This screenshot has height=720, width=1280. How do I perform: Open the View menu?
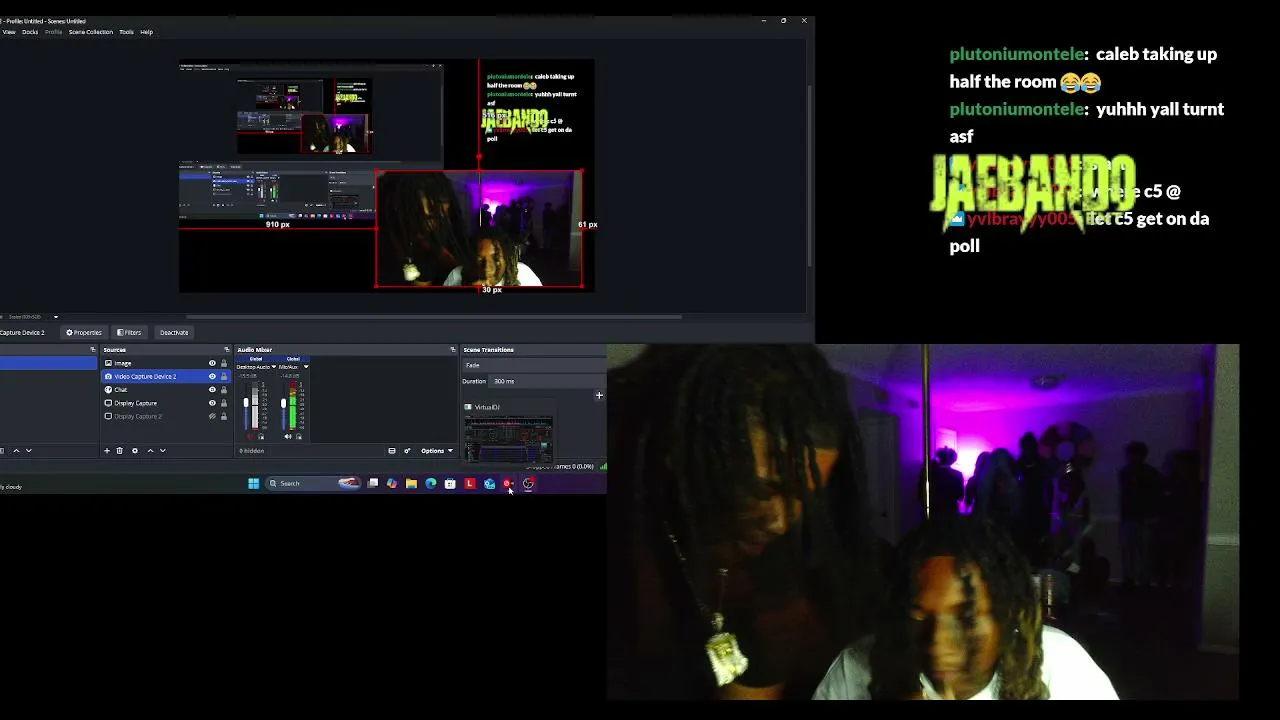point(9,32)
